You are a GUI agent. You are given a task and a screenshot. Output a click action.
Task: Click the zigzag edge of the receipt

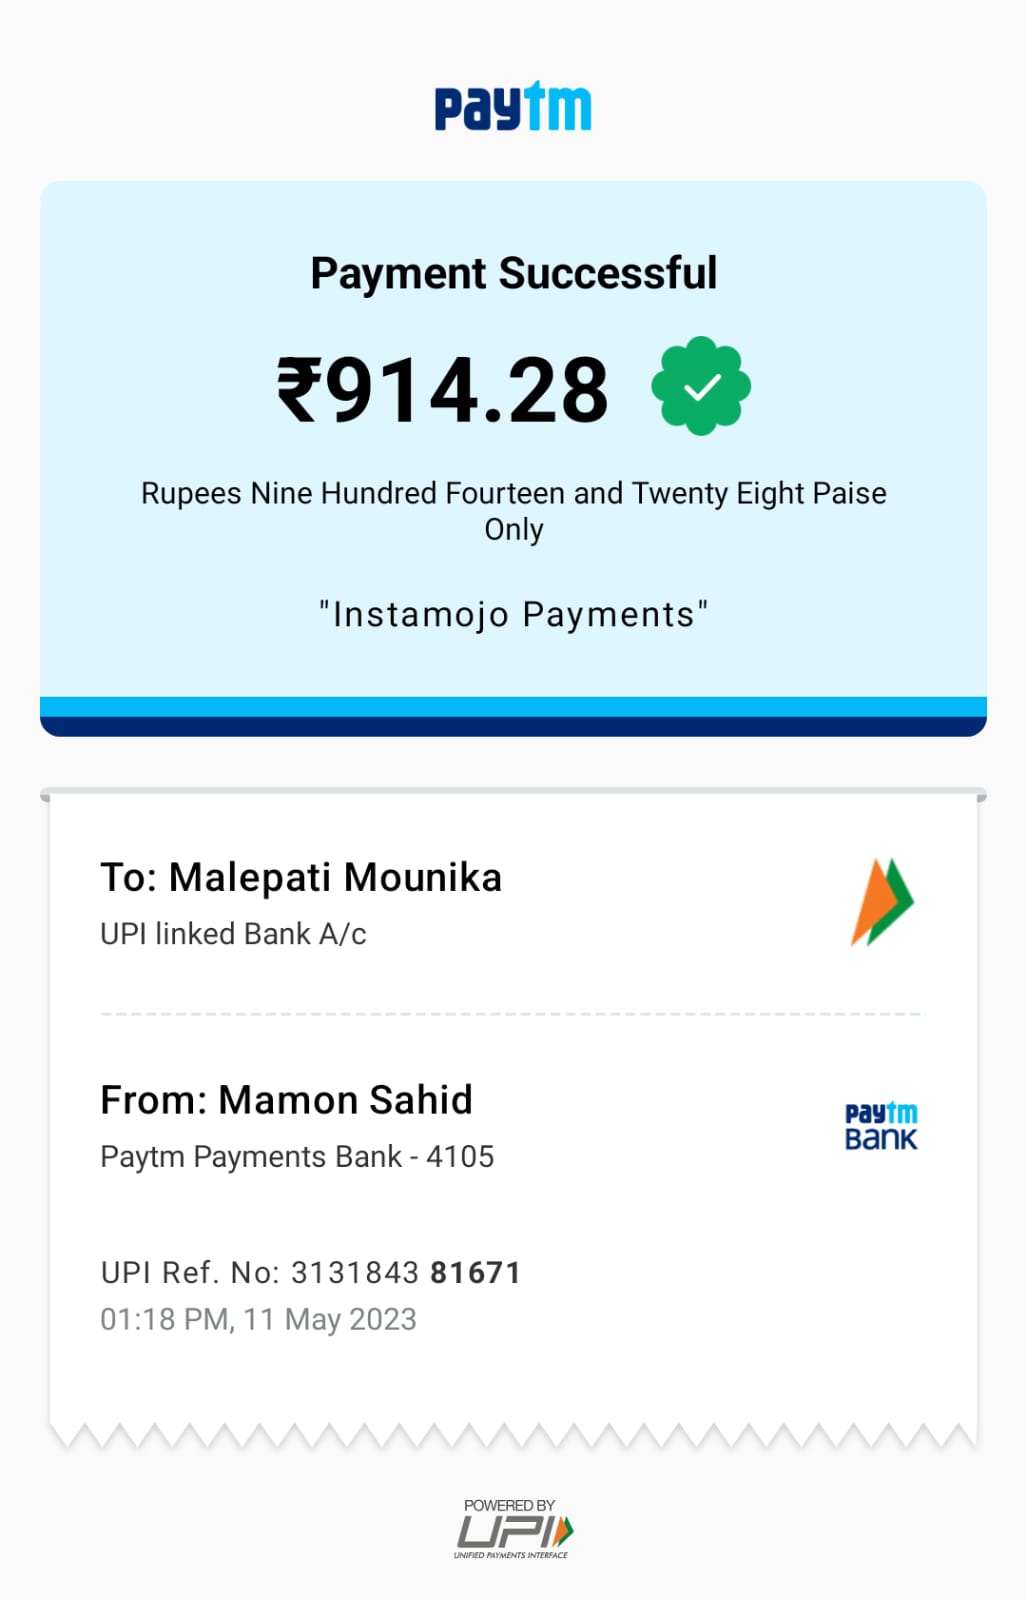coord(513,1435)
